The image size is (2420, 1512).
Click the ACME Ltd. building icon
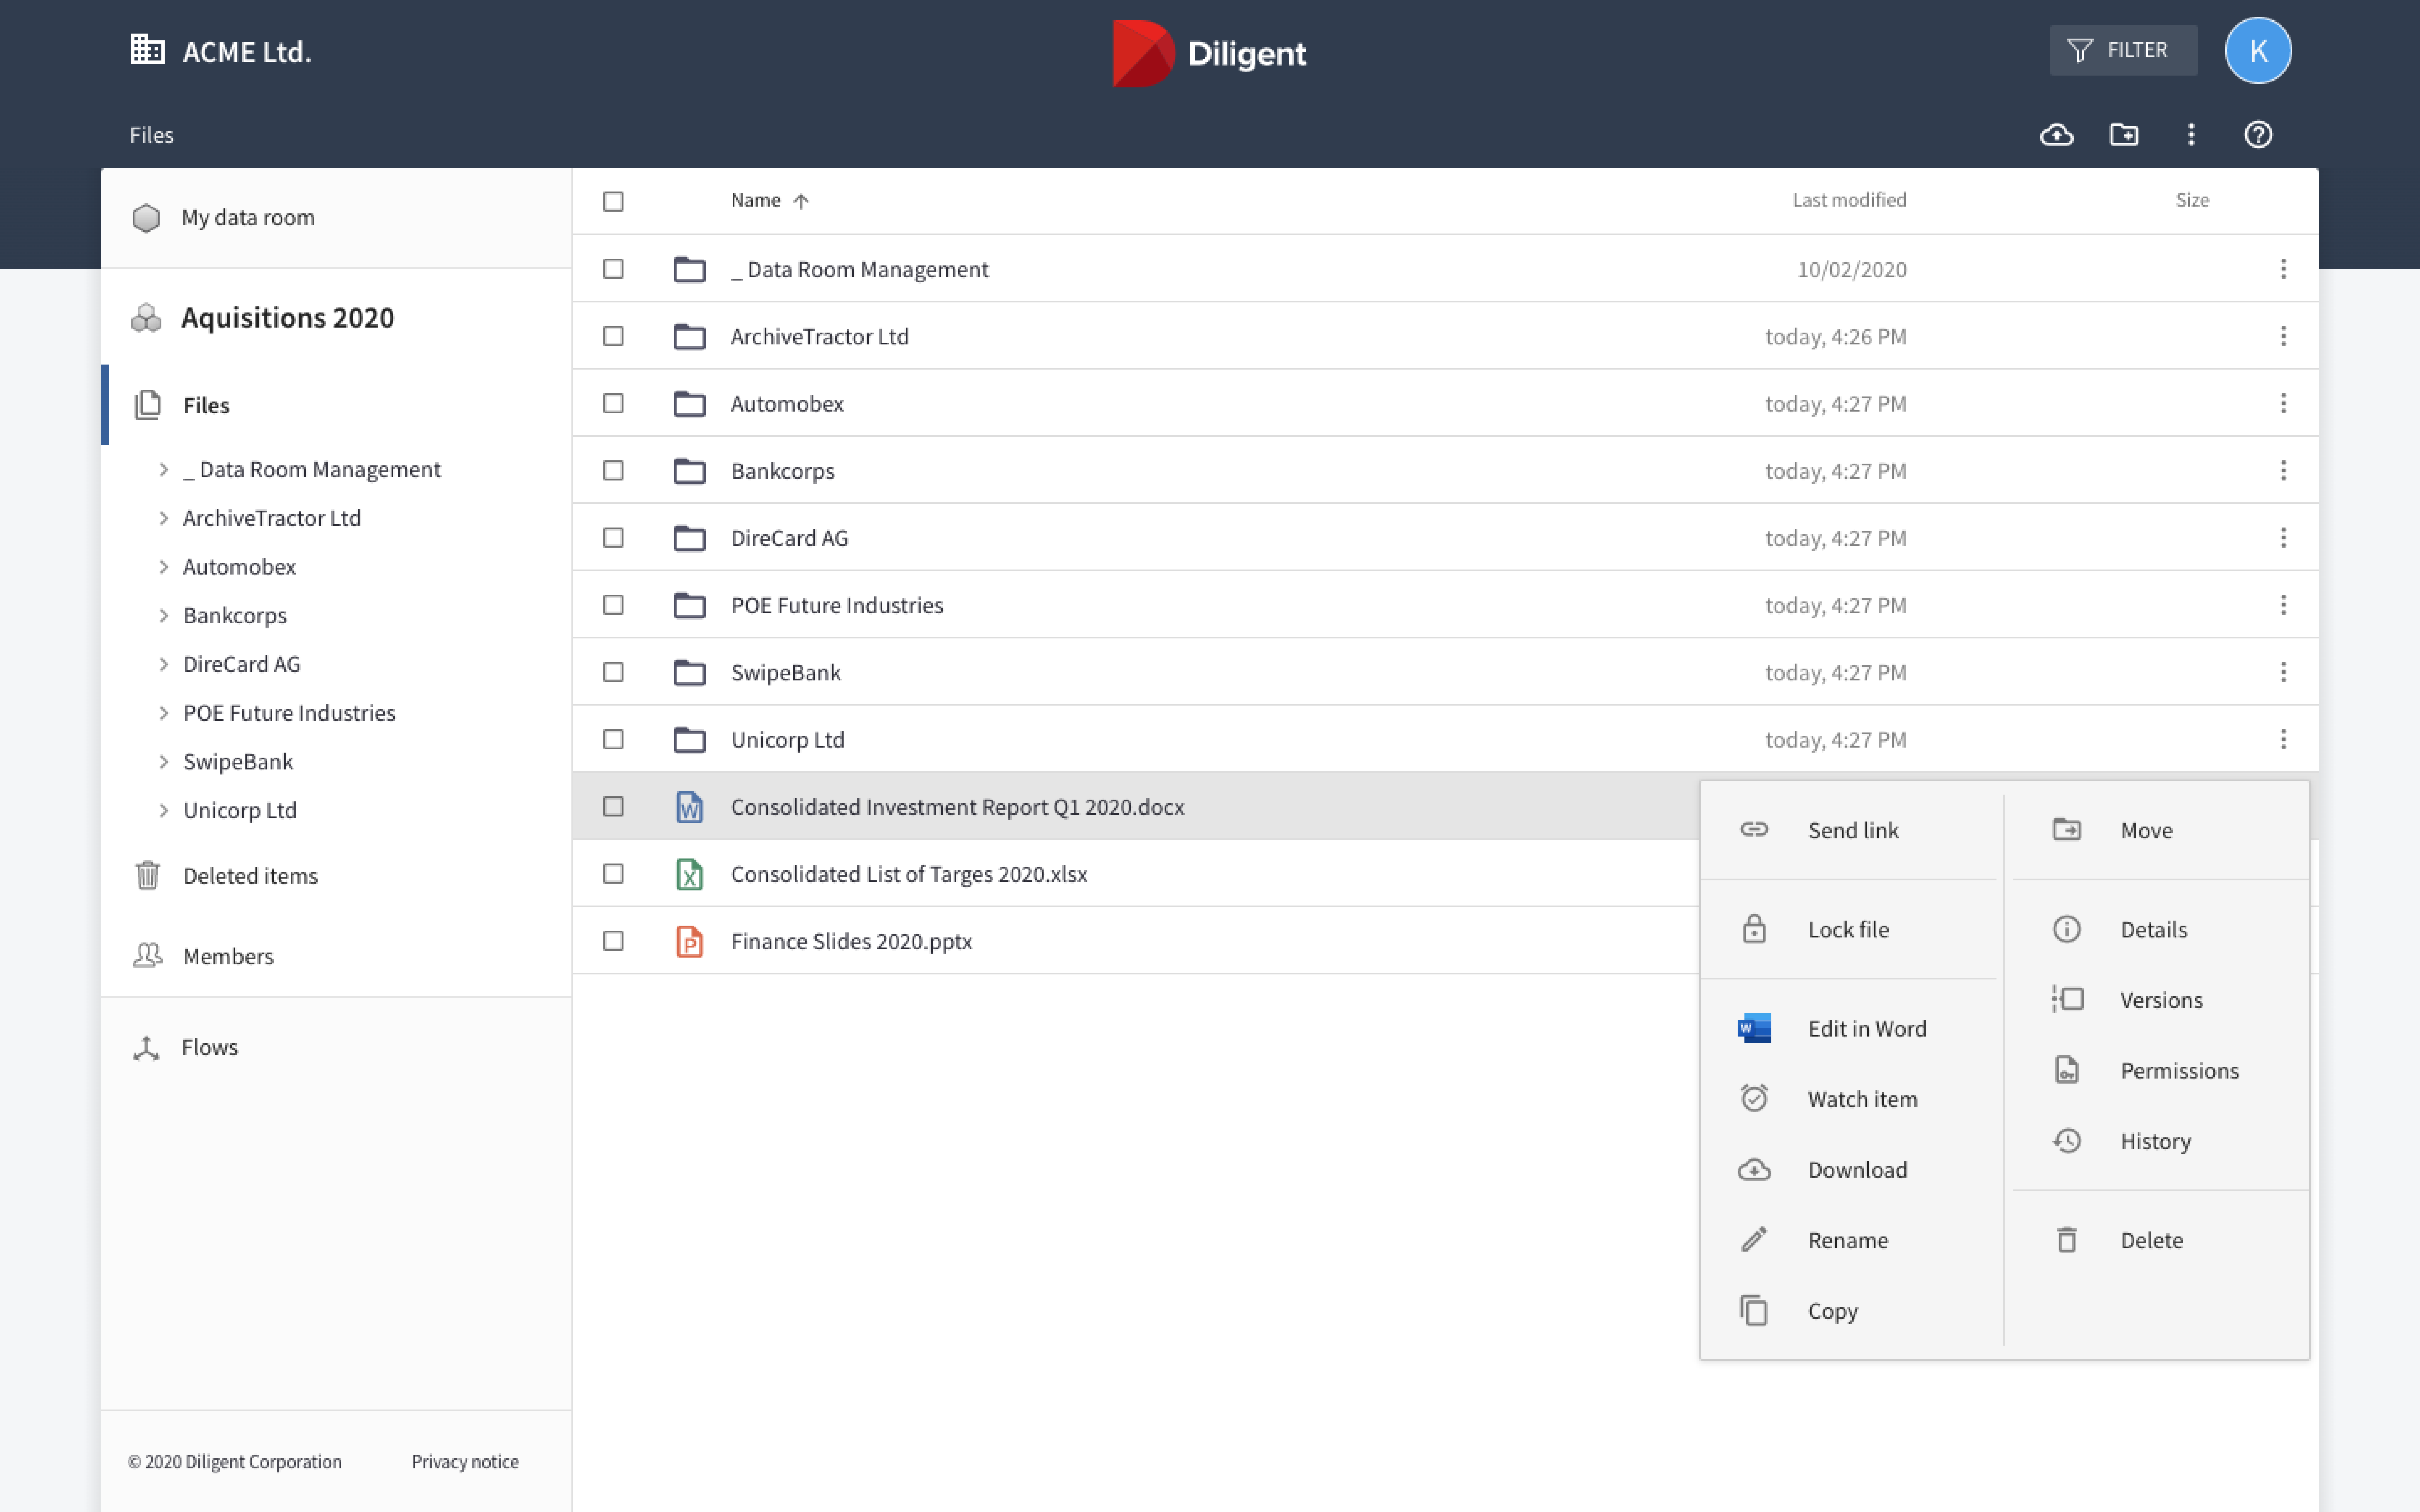[147, 49]
